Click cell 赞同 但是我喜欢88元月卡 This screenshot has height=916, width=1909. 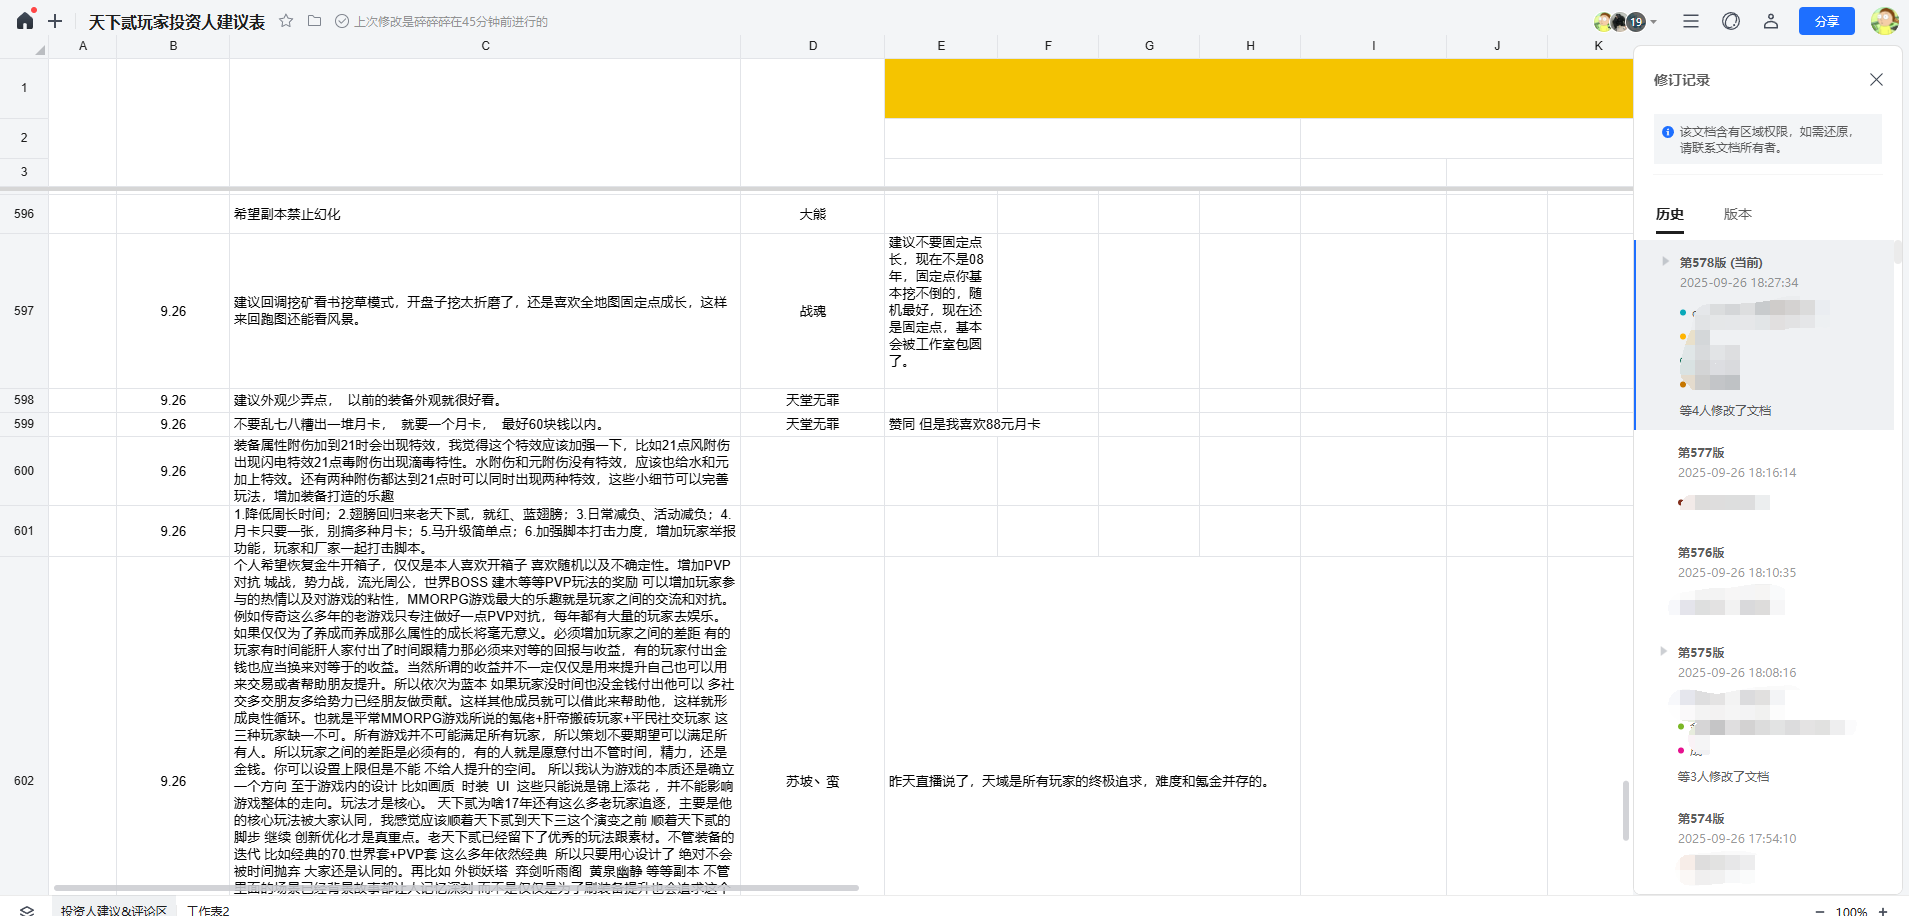point(941,424)
